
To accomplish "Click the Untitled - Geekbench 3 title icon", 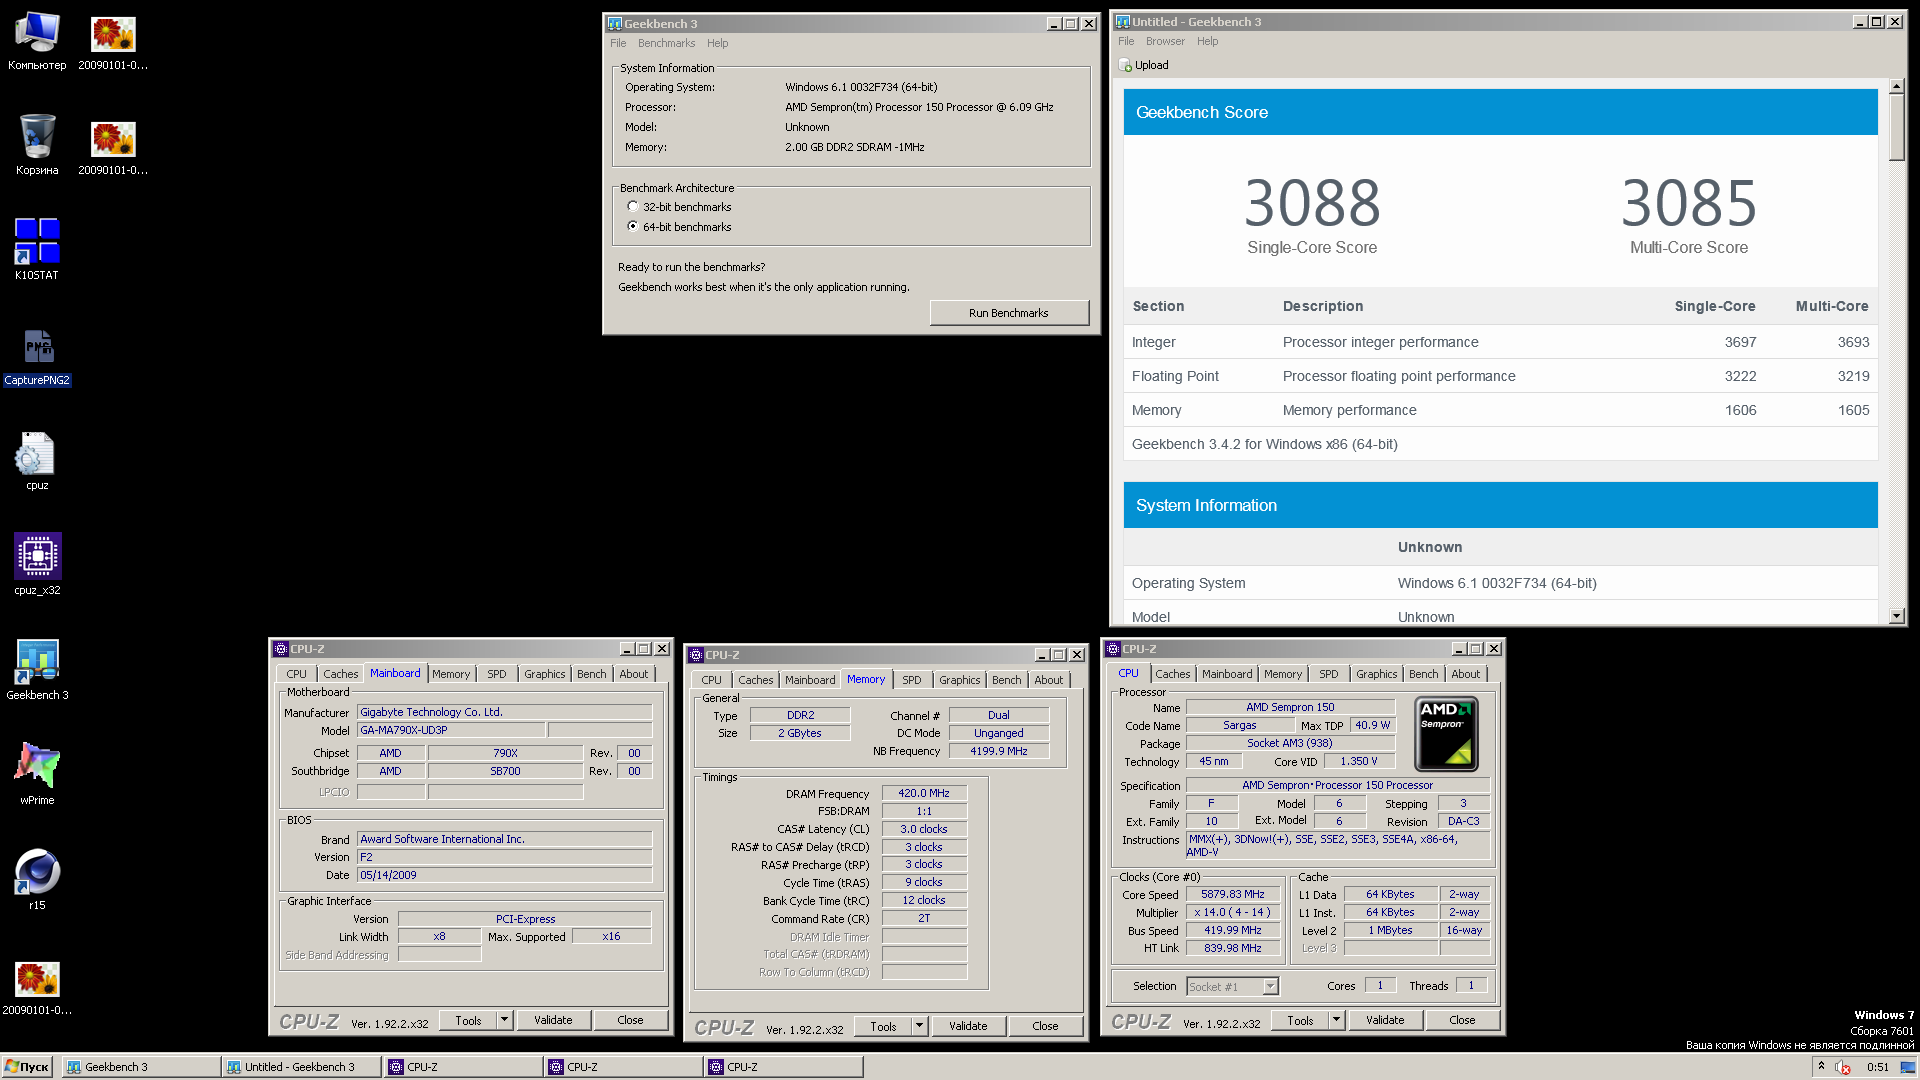I will point(1123,21).
